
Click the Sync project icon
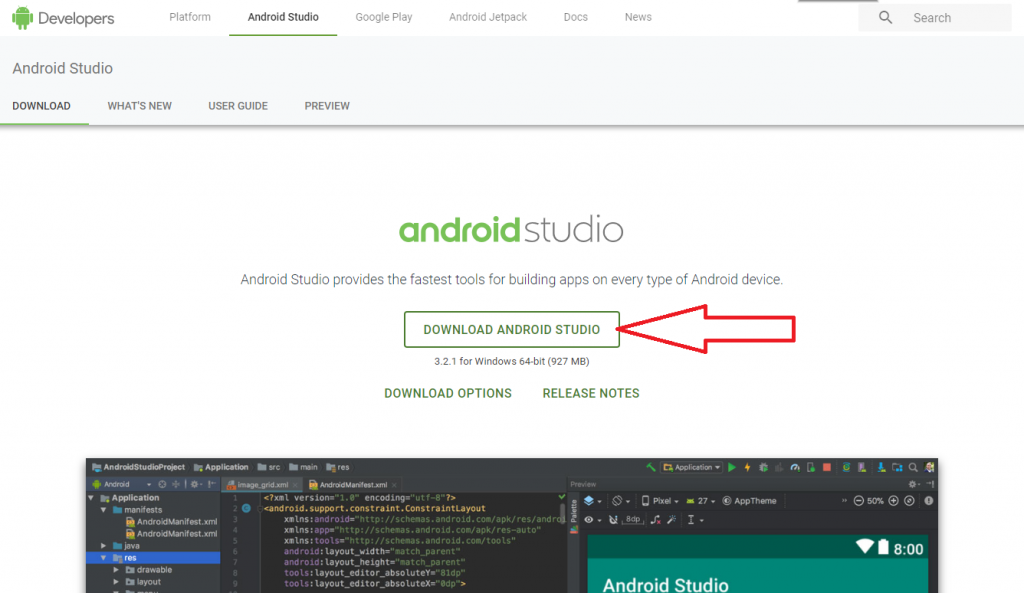846,467
